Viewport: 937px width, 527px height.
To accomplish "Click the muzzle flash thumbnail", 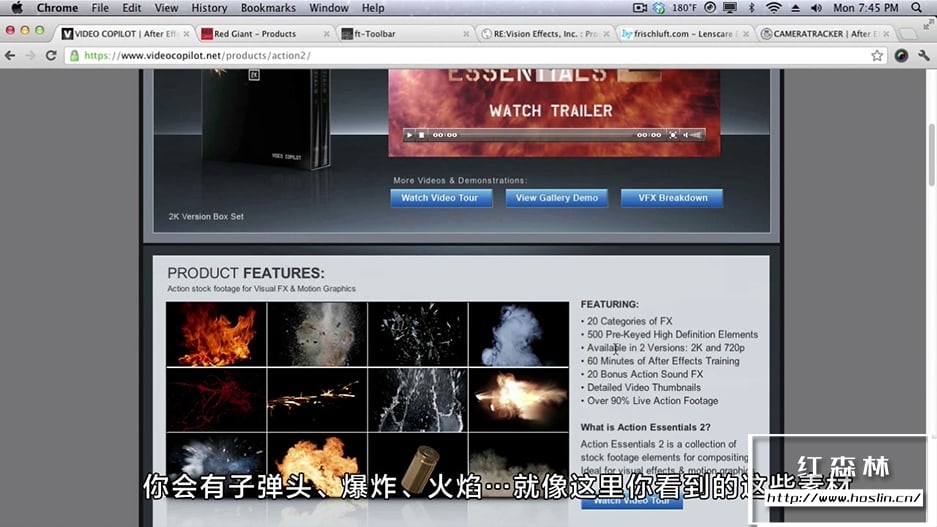I will click(519, 400).
